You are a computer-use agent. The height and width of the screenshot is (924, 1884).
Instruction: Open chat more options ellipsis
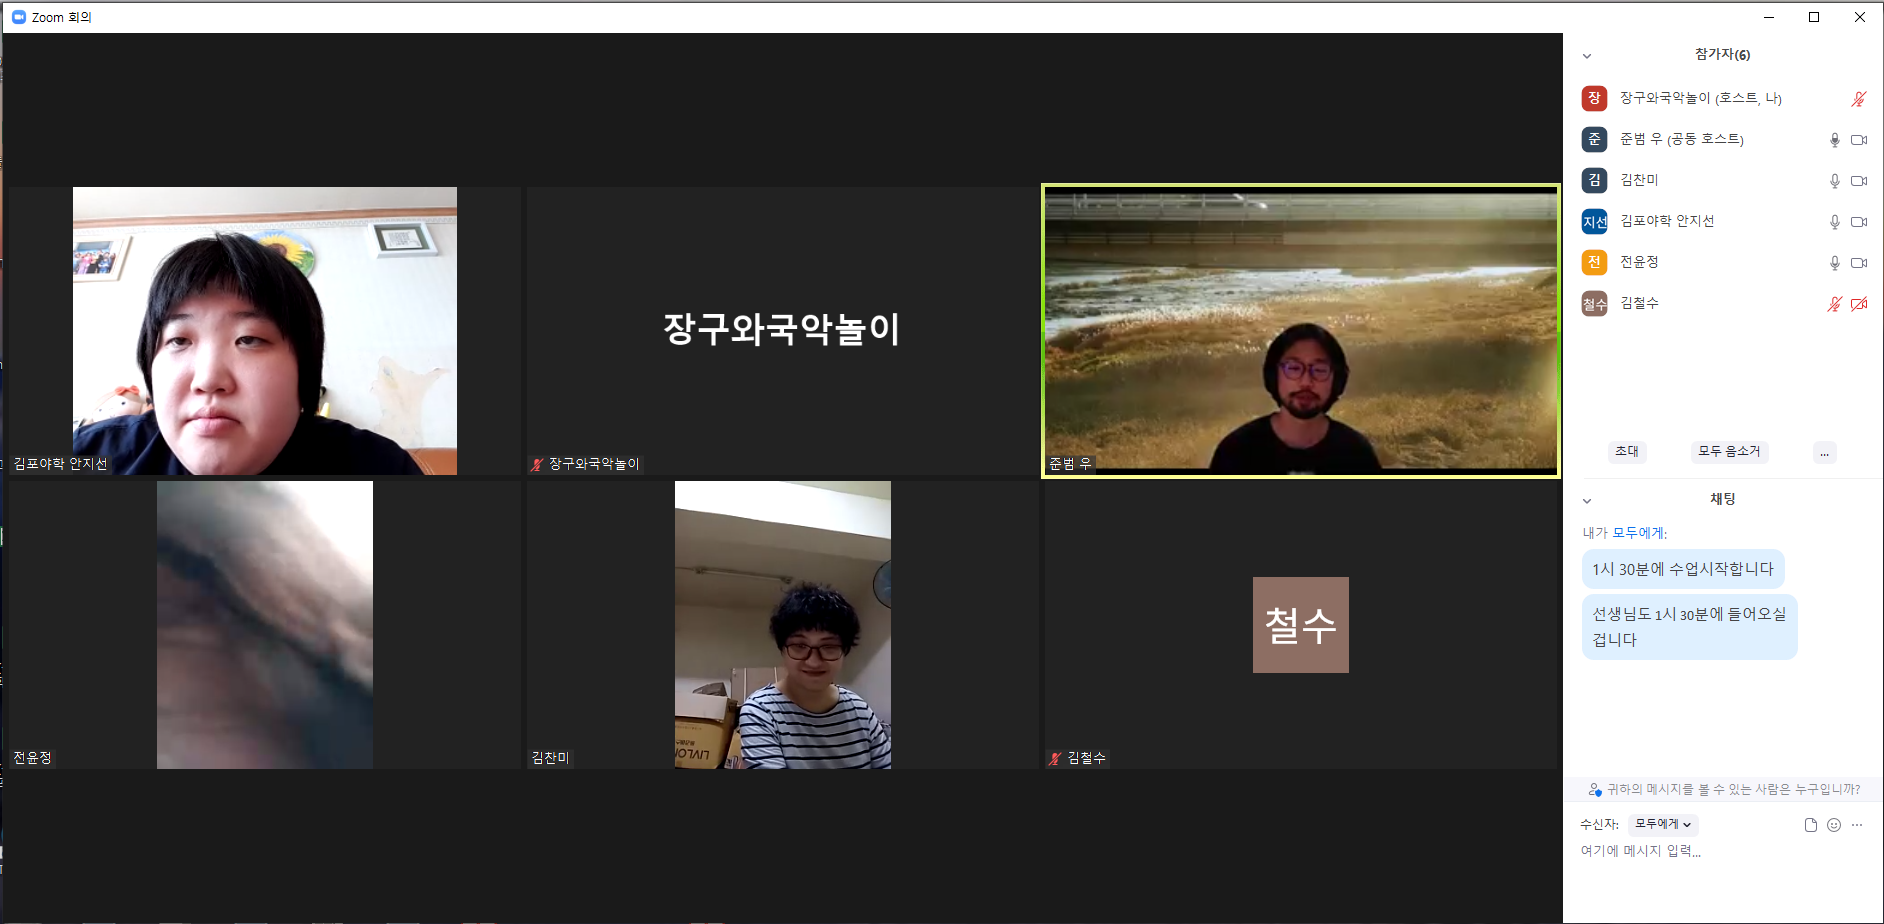[1857, 825]
